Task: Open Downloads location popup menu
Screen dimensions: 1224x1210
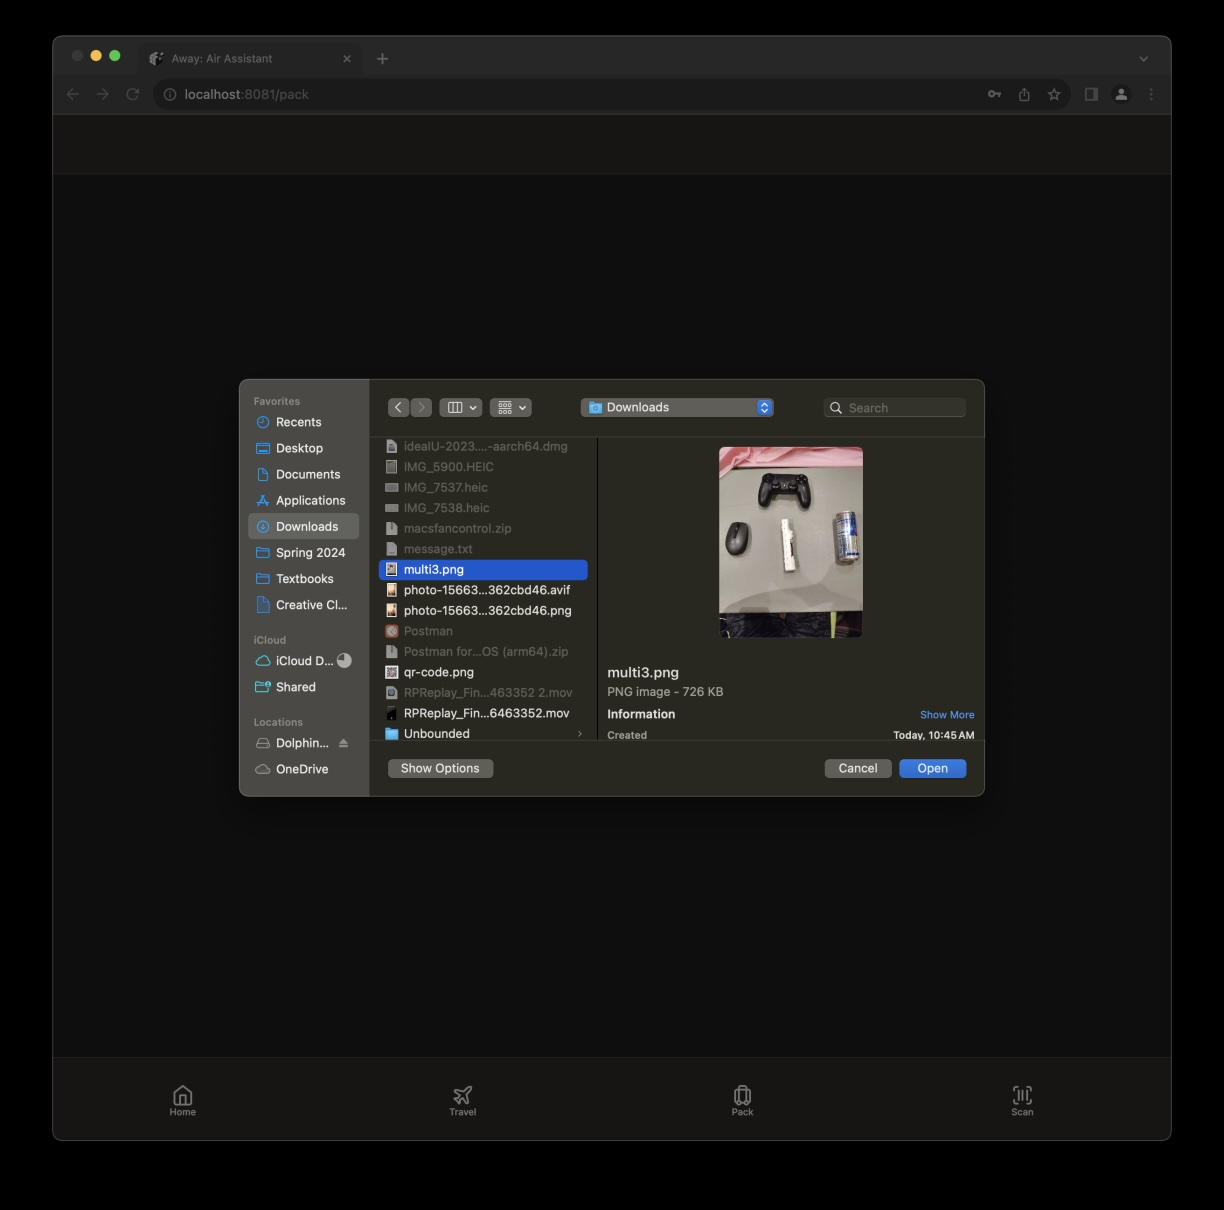Action: [677, 408]
